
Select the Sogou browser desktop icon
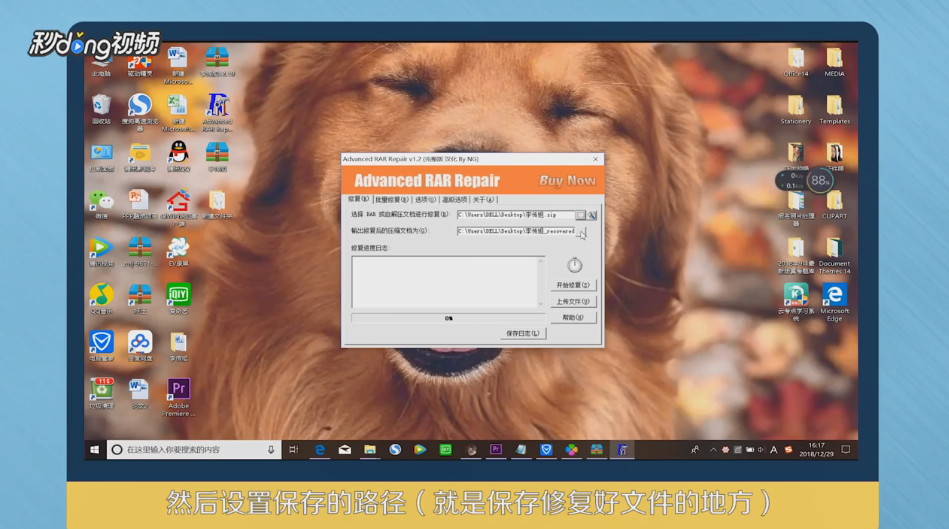140,112
